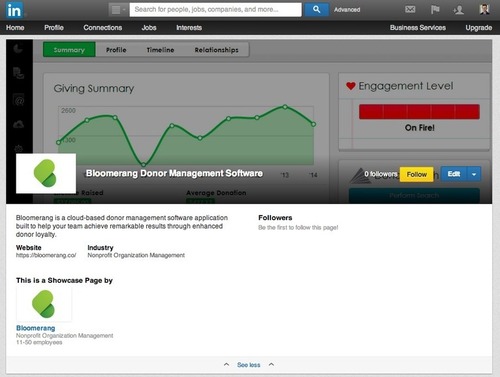This screenshot has width=500, height=377.
Task: Click the 11-50 employees text
Action: (x=39, y=342)
